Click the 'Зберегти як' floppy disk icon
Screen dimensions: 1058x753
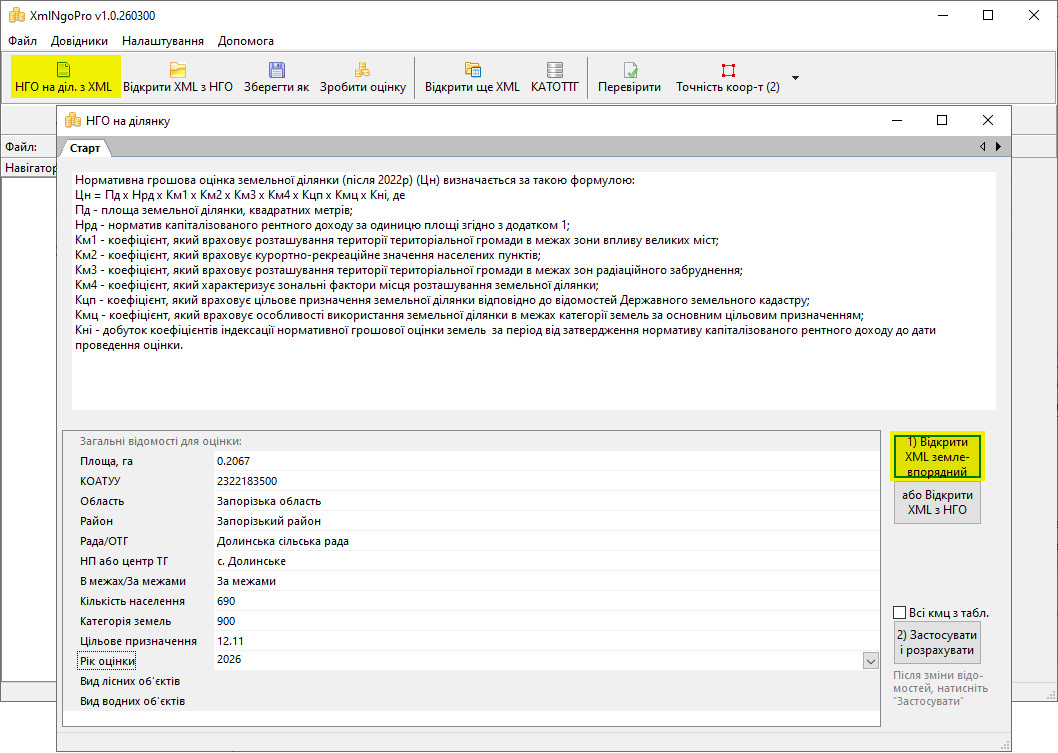[276, 70]
